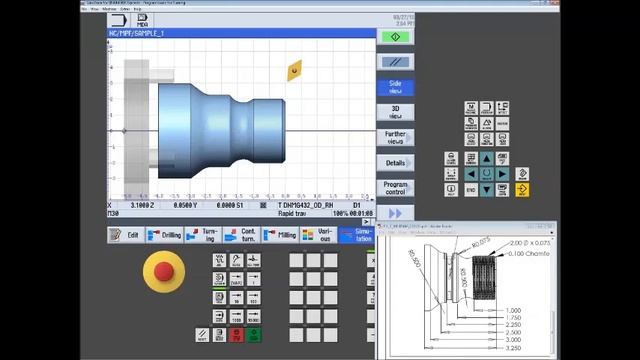Click the MDA mode icon
The image size is (640, 360).
[x=142, y=20]
